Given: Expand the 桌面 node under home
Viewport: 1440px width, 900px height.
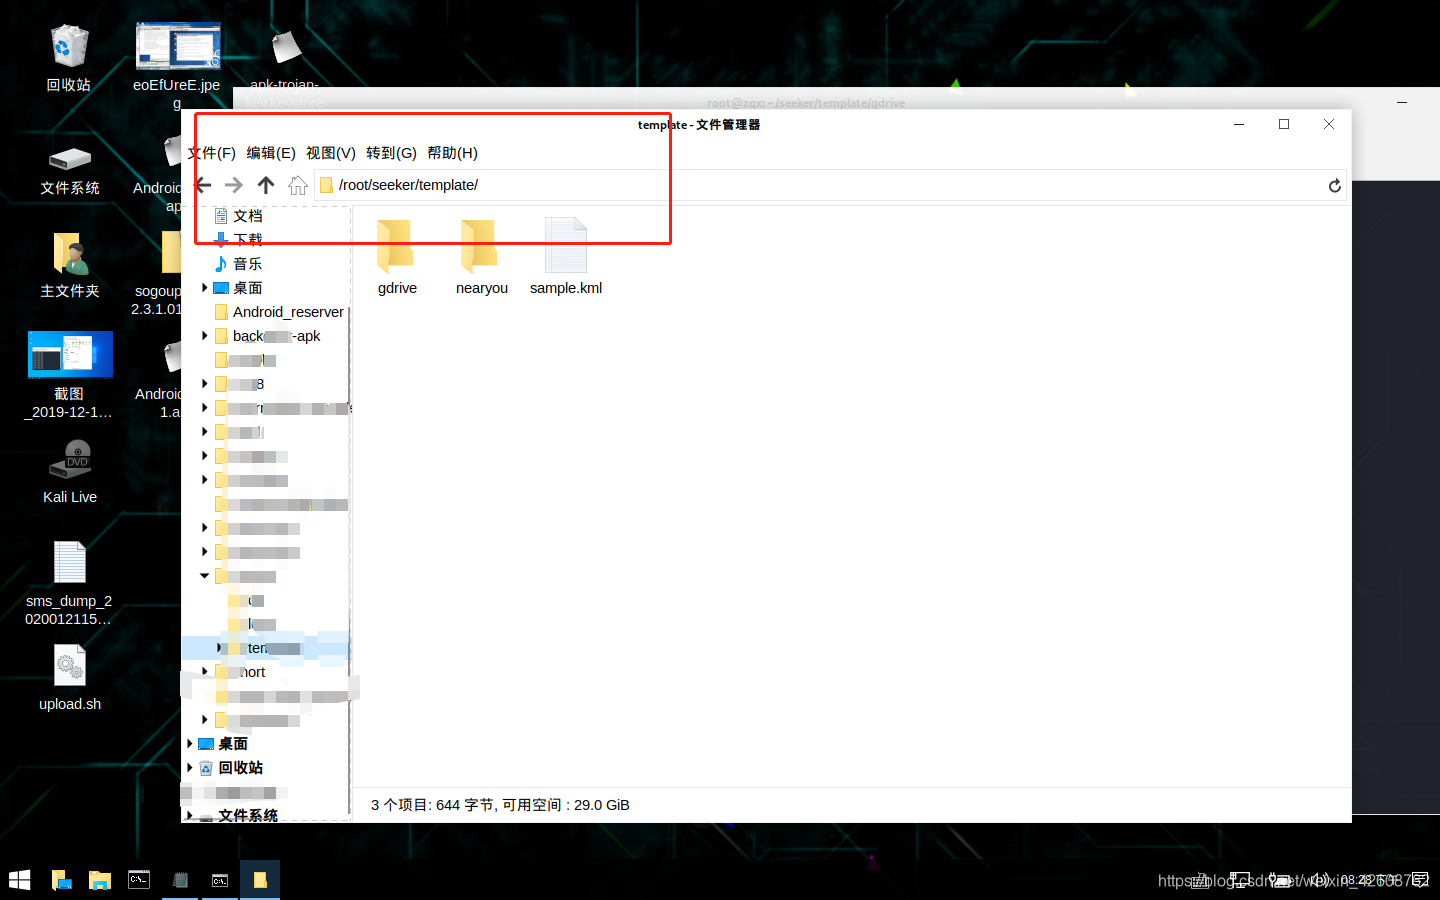Looking at the screenshot, I should pyautogui.click(x=205, y=288).
